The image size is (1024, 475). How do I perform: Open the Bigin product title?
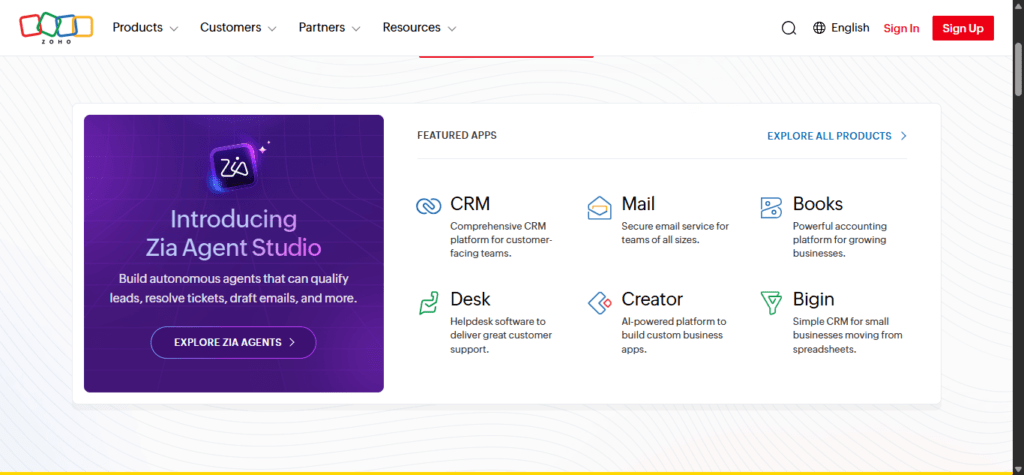814,299
